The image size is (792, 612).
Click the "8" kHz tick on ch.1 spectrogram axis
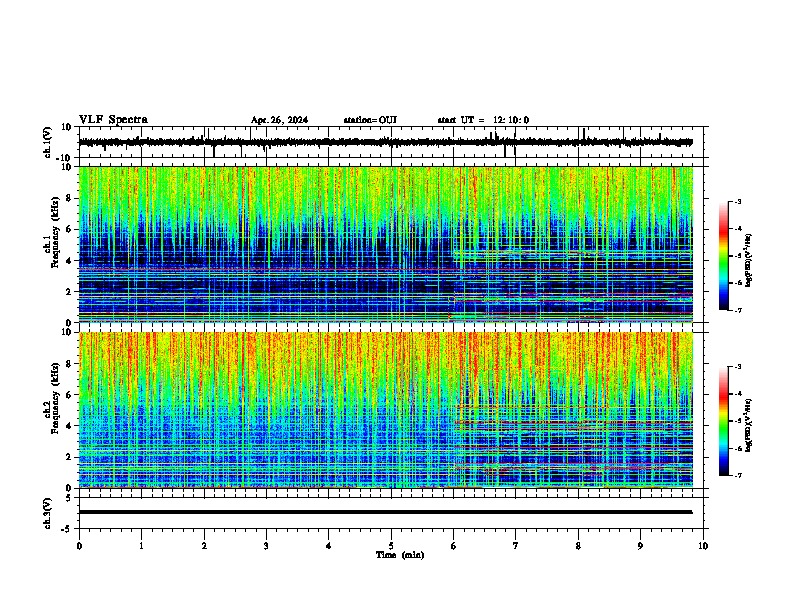pyautogui.click(x=70, y=198)
